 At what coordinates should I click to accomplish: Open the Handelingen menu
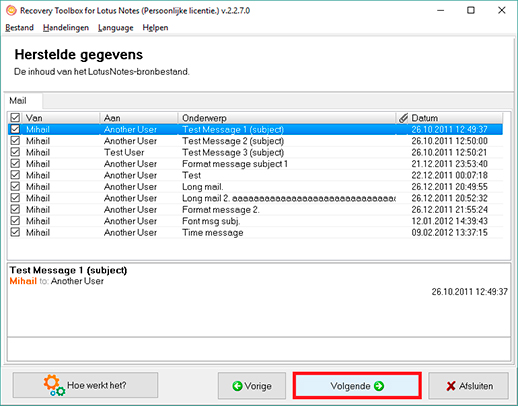click(x=66, y=28)
